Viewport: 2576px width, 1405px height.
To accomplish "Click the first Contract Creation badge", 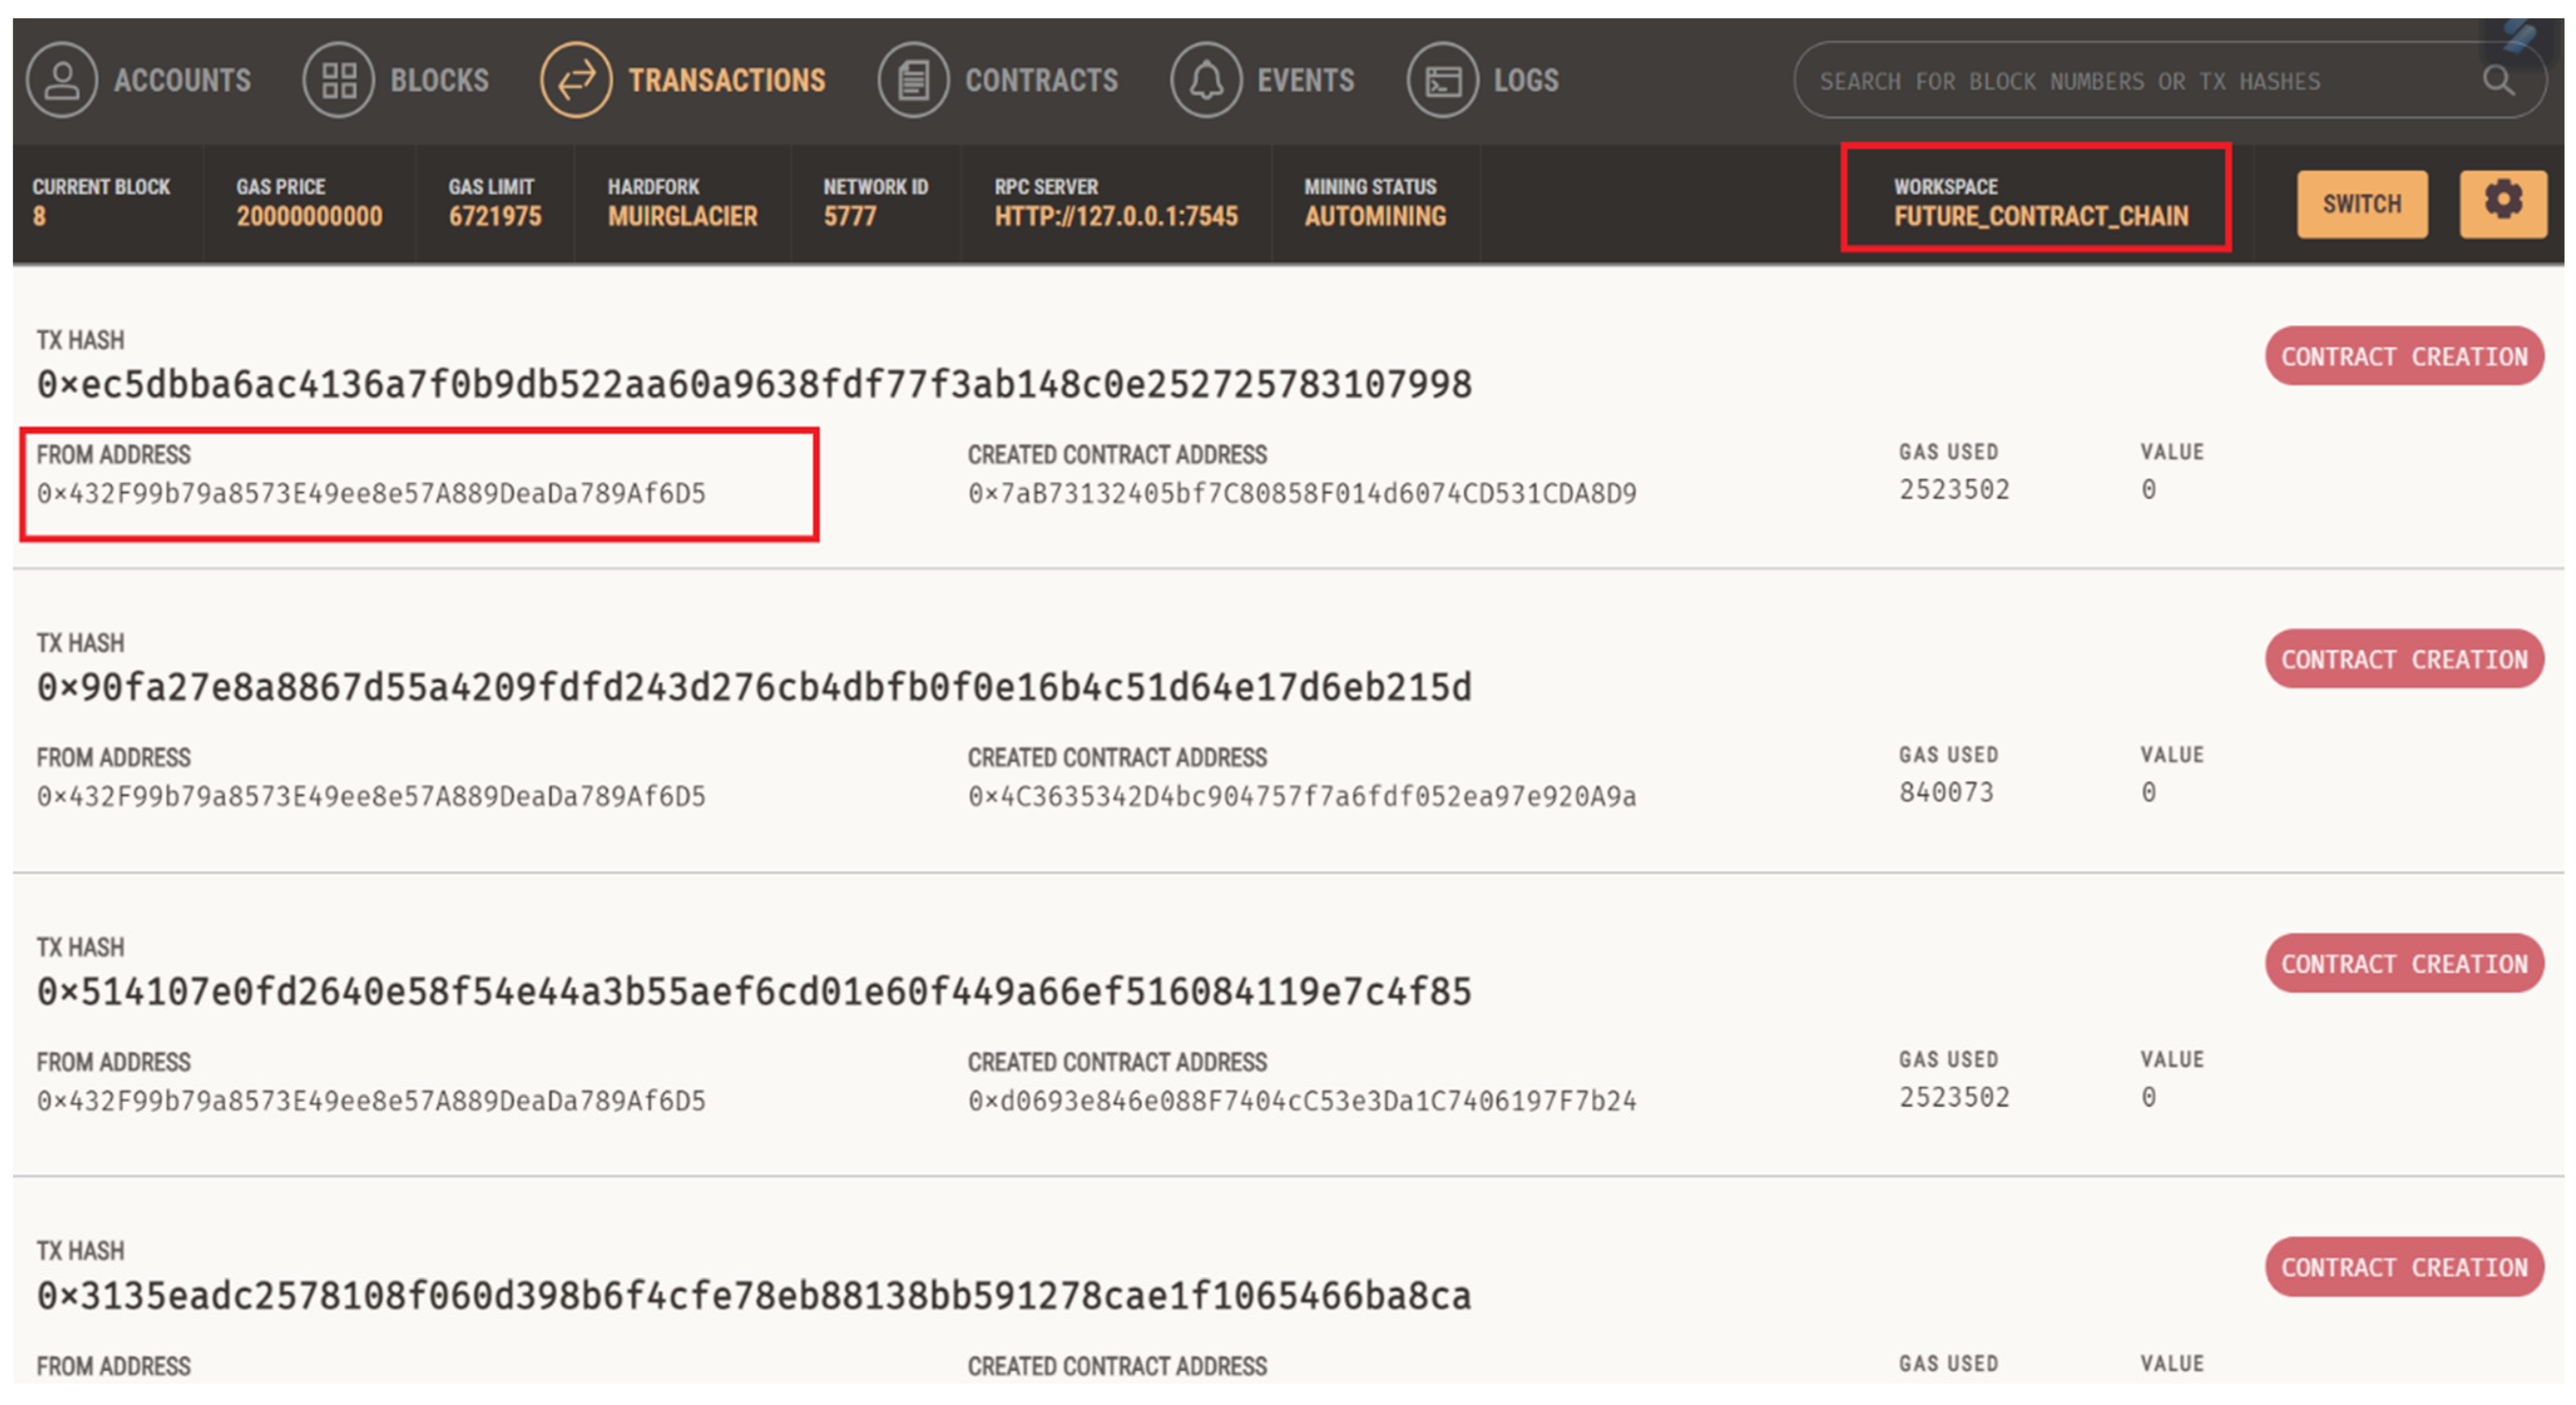I will tap(2403, 356).
